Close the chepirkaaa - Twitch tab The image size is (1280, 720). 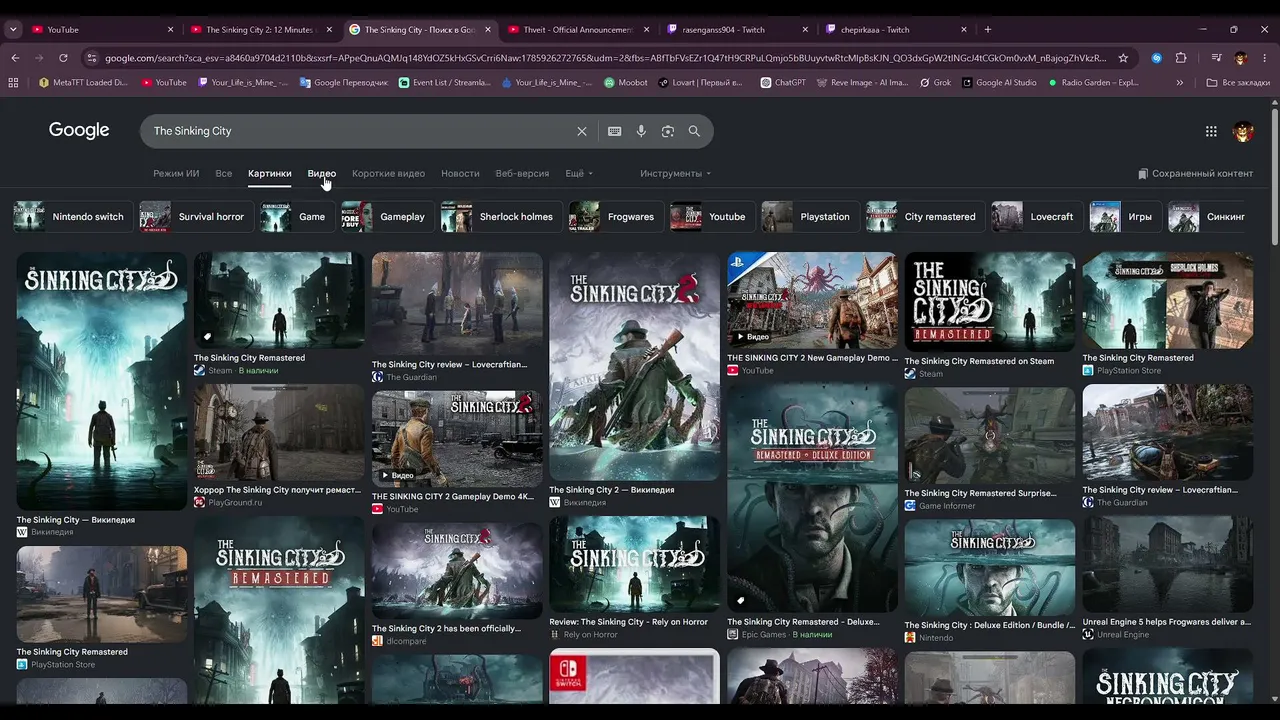pyautogui.click(x=964, y=30)
